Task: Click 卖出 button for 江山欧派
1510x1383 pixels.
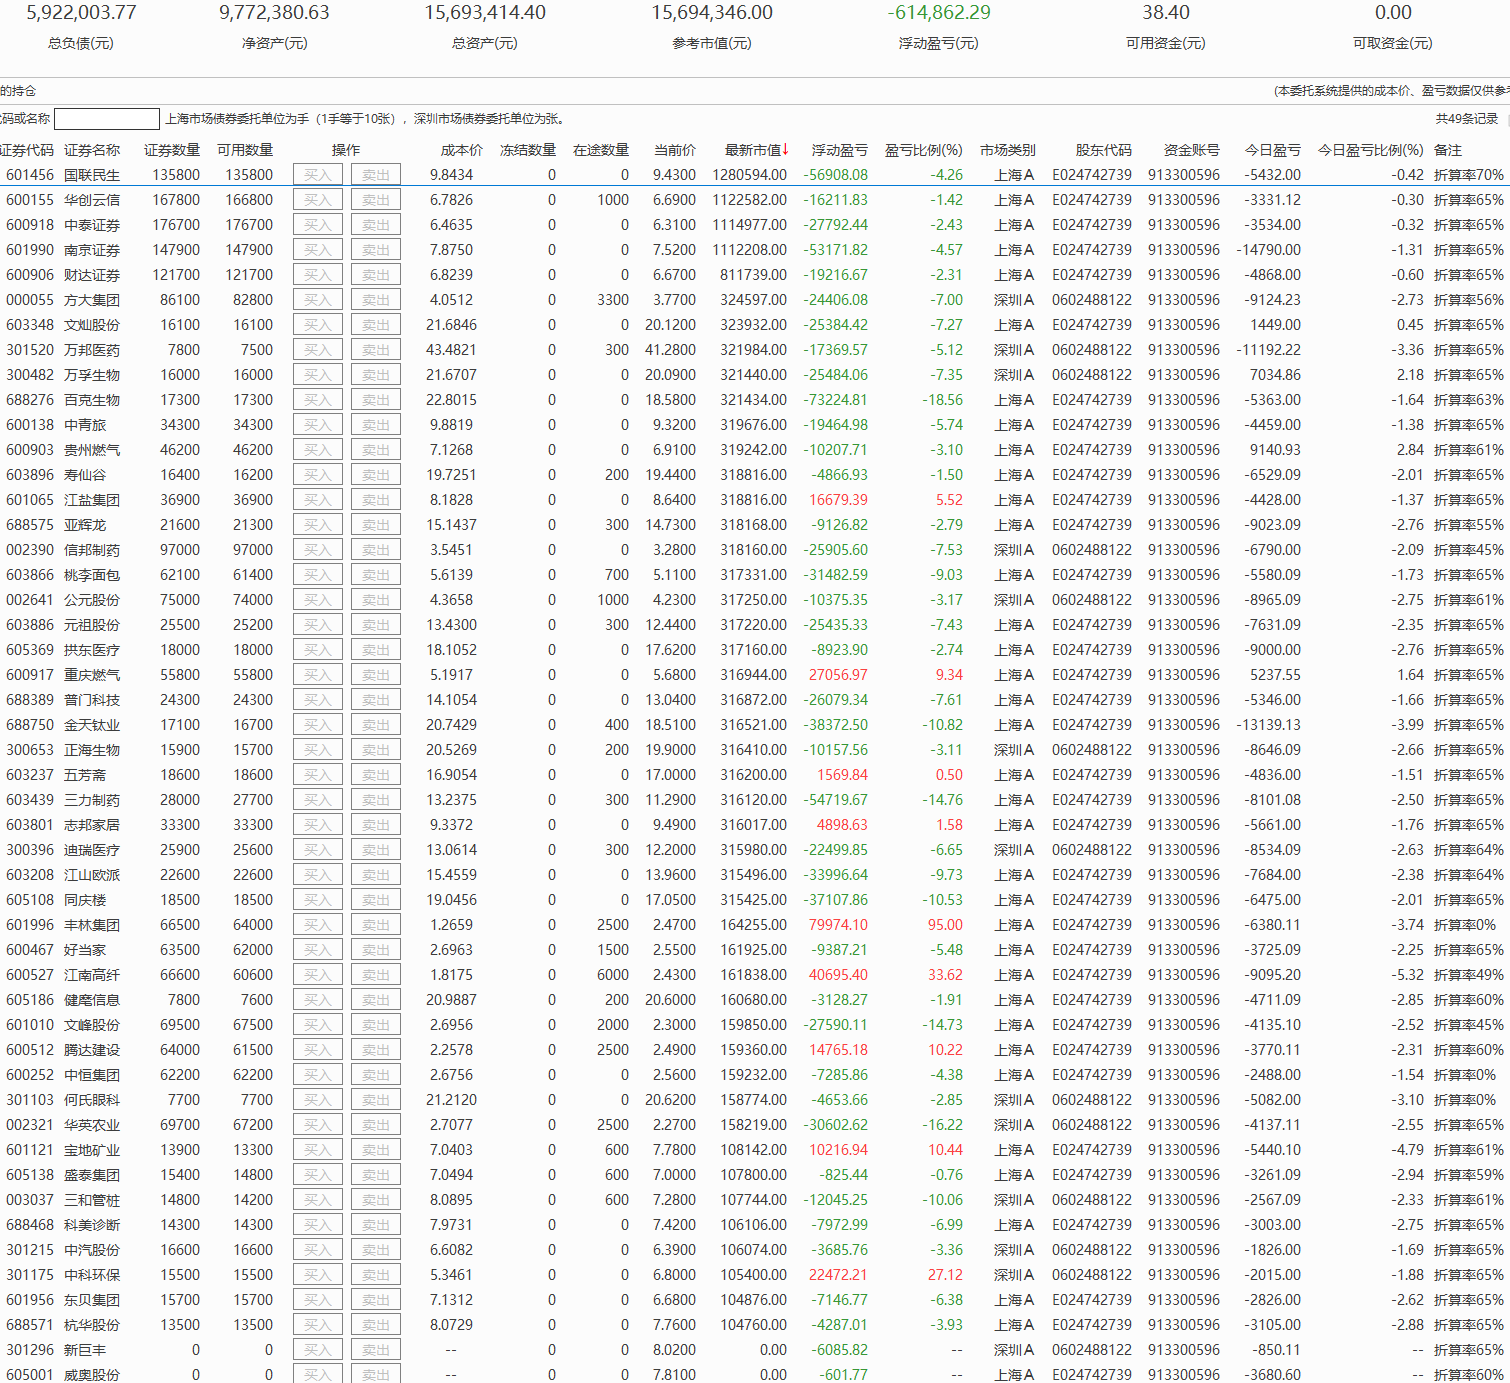Action: coord(376,875)
